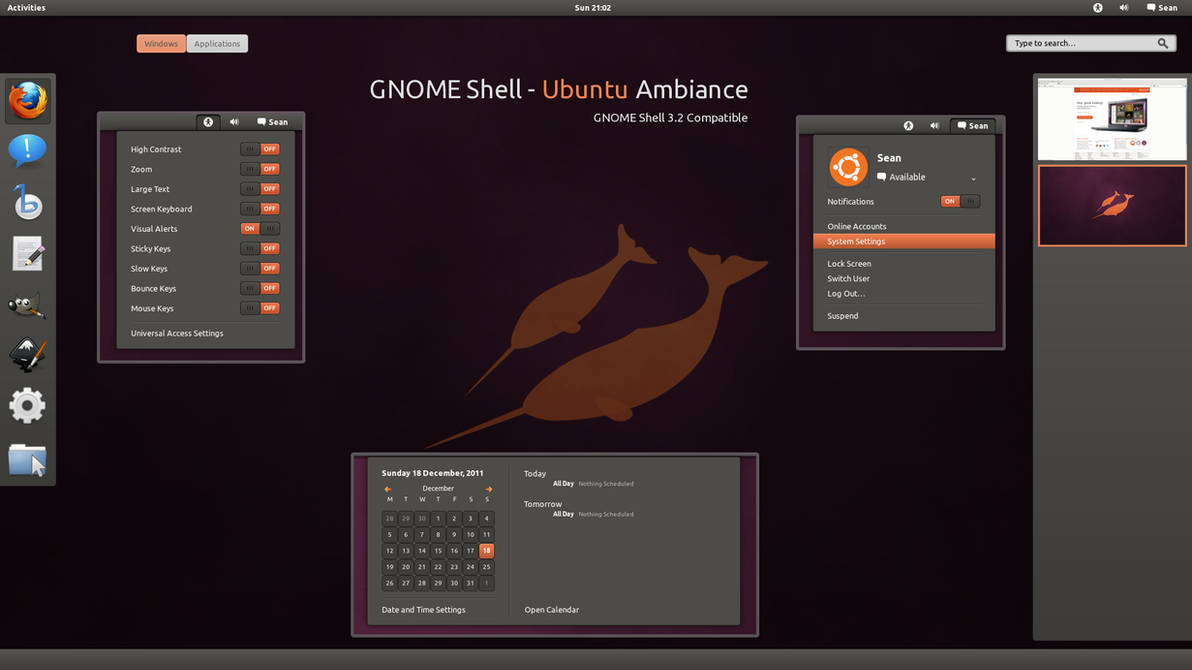Select December 1 in calendar
The height and width of the screenshot is (670, 1192).
(x=438, y=519)
